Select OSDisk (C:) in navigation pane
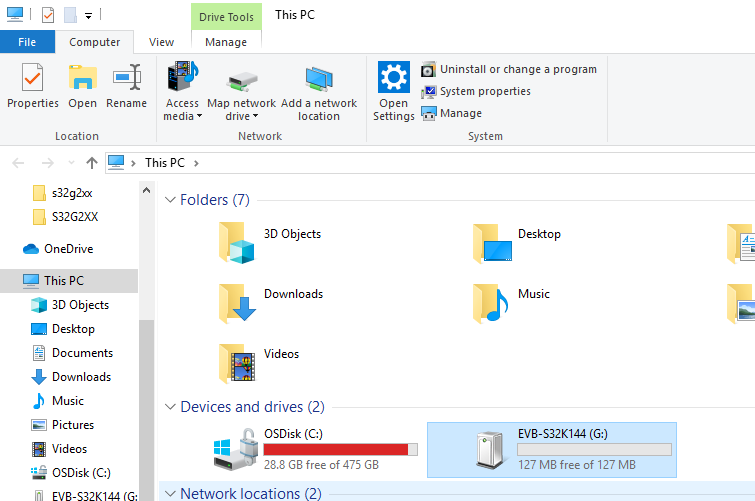Screen dimensions: 755x501 click(x=71, y=473)
